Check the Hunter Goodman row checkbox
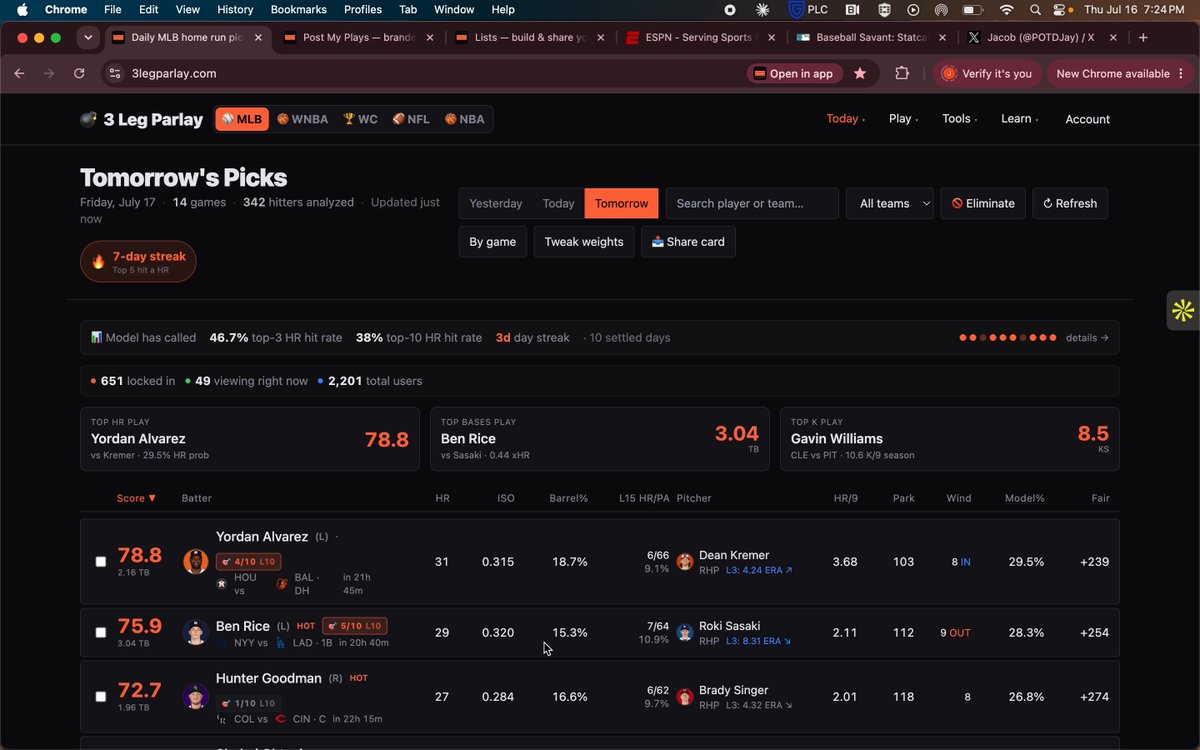1200x750 pixels. click(101, 697)
